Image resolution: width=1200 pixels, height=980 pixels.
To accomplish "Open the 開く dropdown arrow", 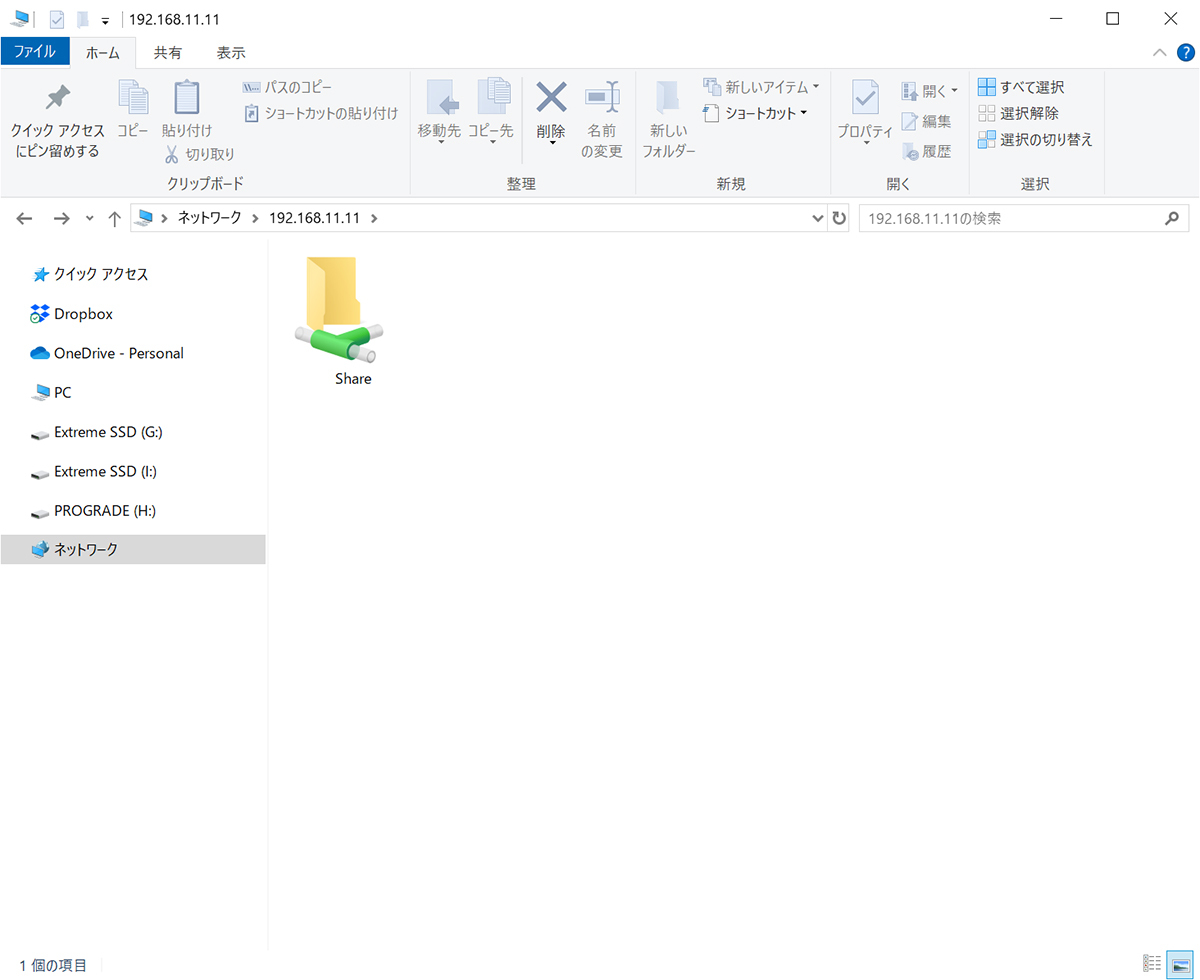I will (953, 91).
